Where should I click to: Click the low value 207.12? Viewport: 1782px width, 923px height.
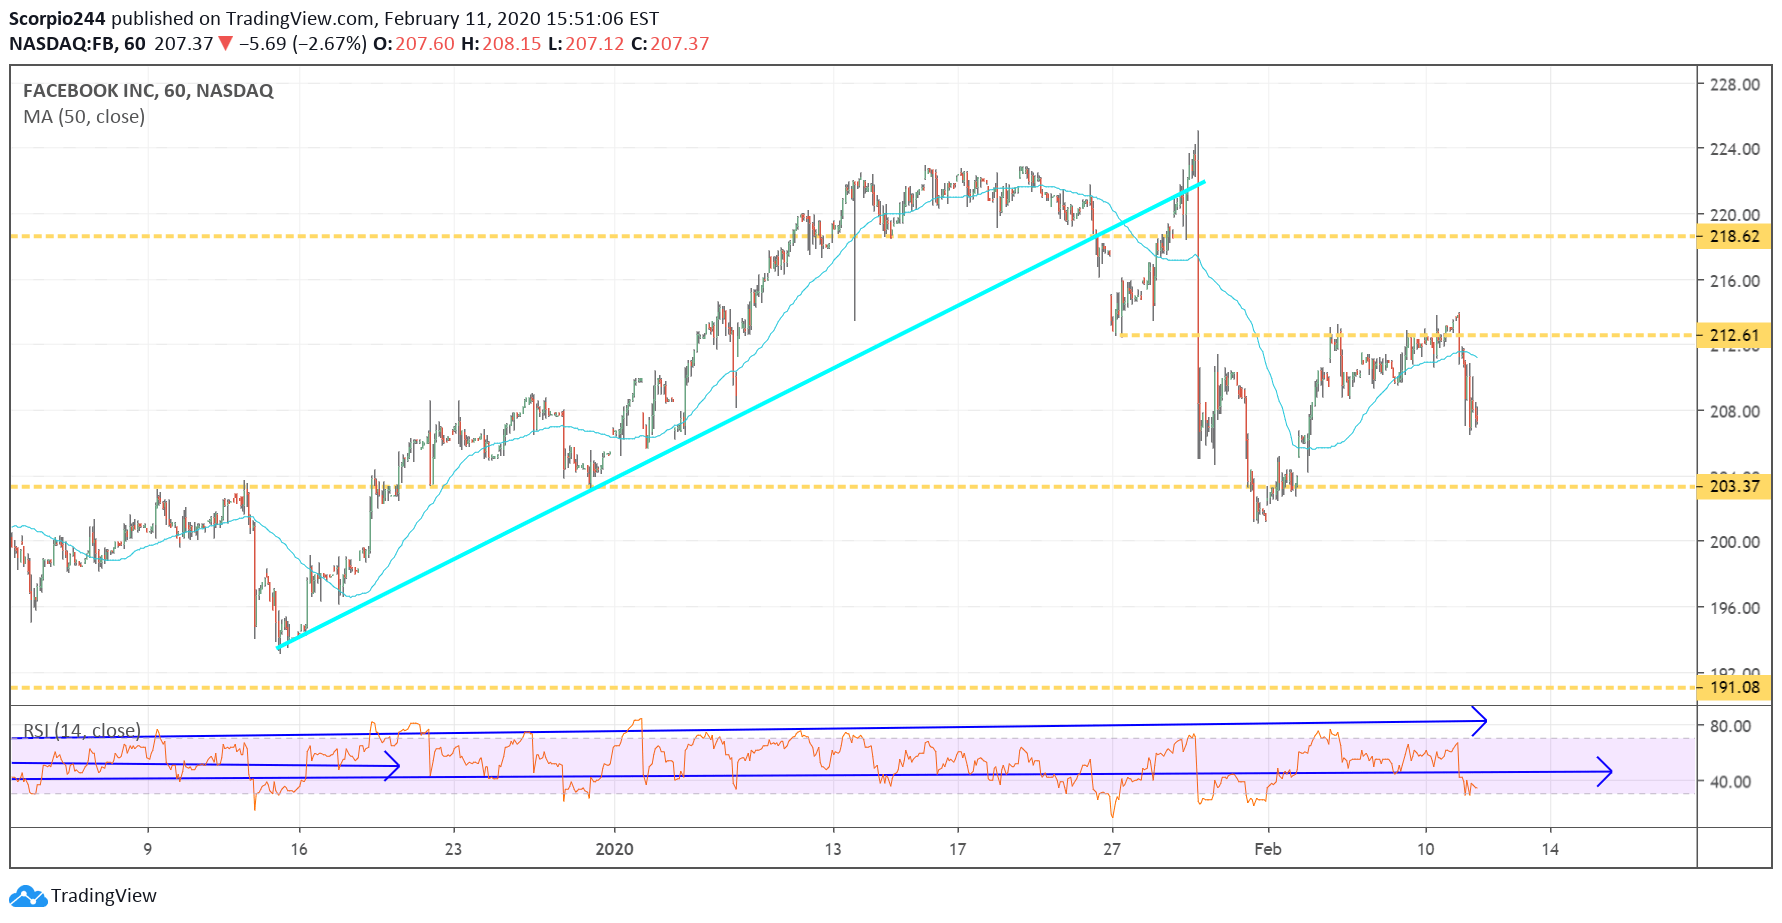[595, 44]
